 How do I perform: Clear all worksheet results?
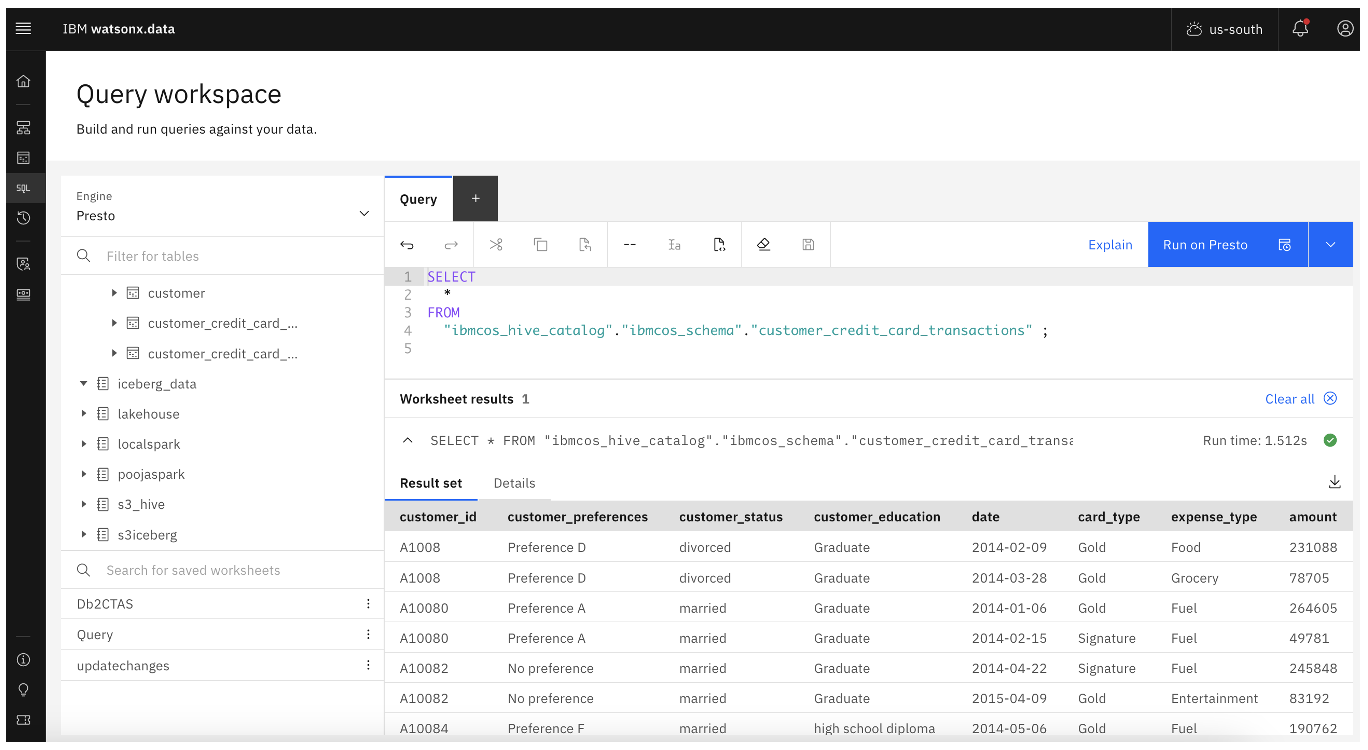coord(1291,398)
